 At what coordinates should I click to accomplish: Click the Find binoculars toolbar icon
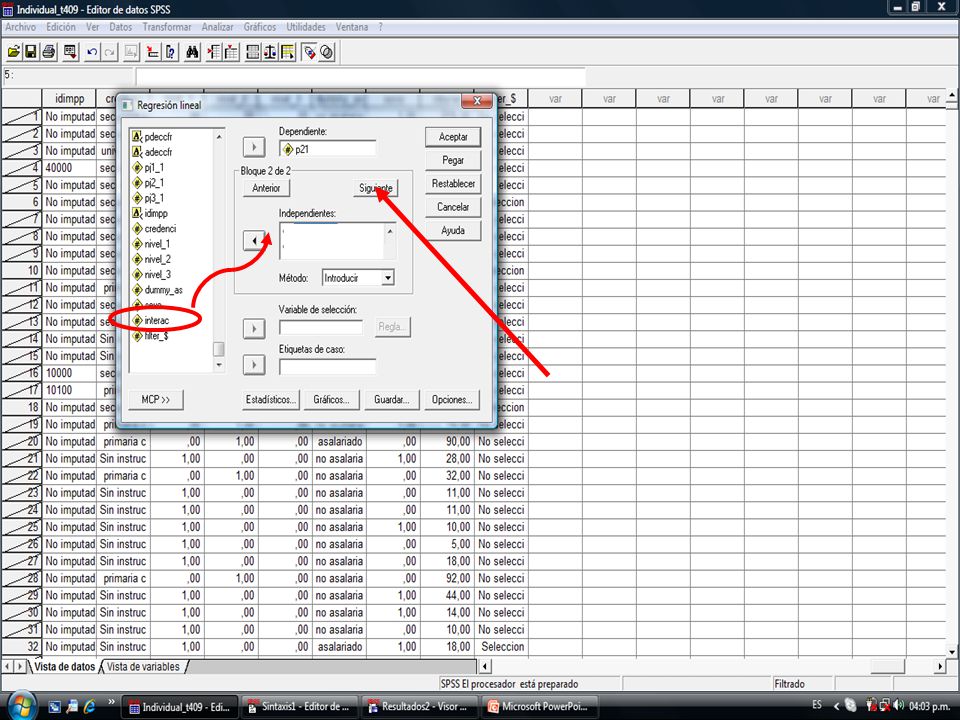coord(192,53)
